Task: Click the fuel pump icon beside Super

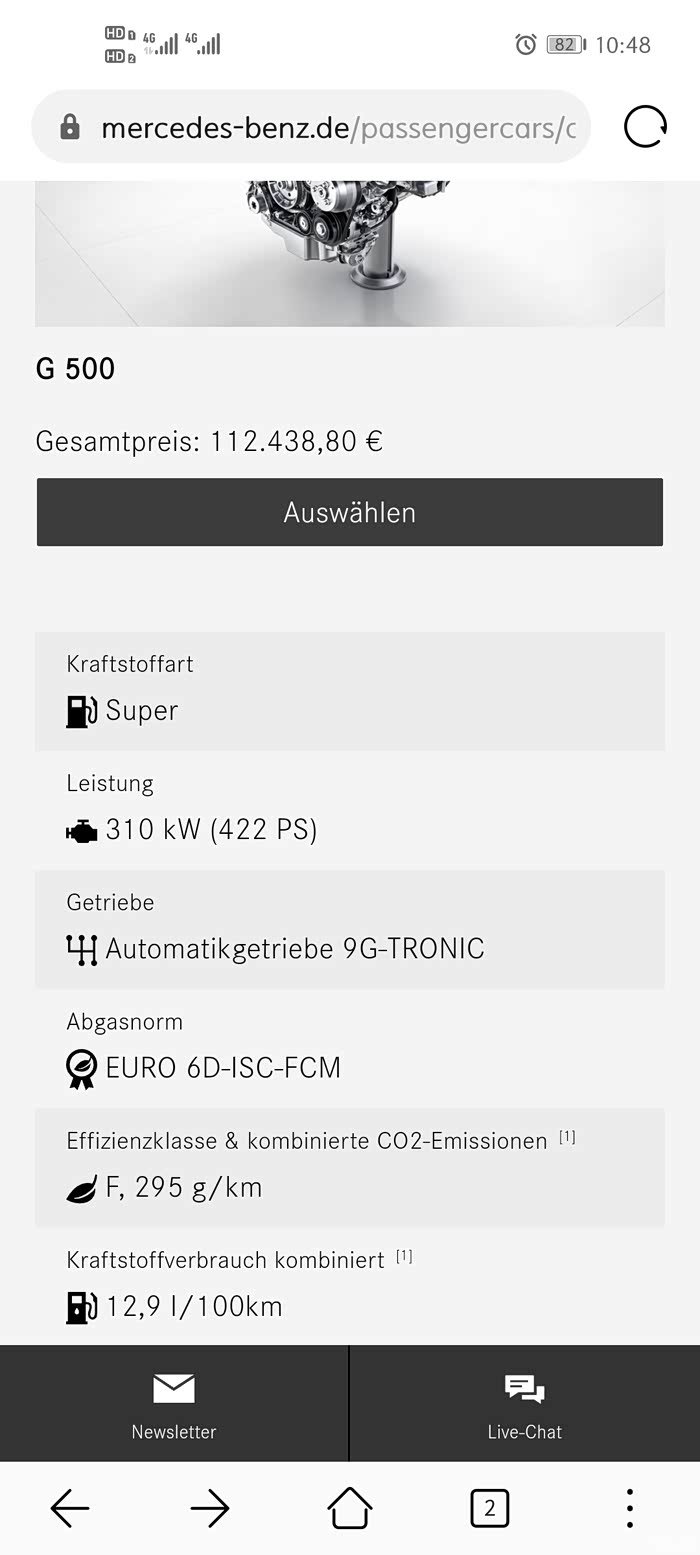Action: [81, 711]
